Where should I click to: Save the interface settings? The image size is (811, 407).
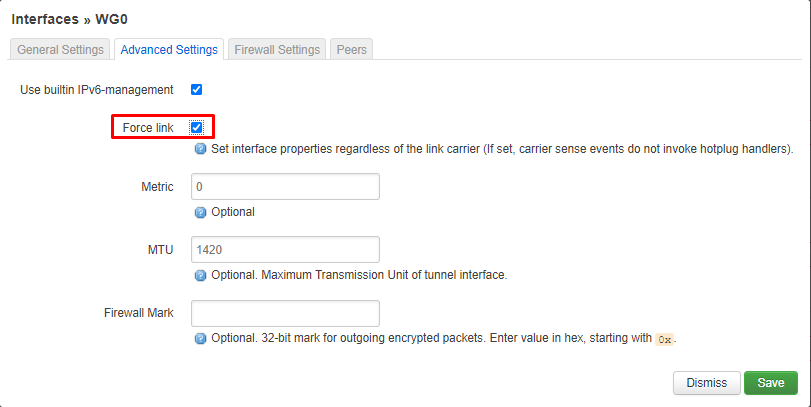(771, 383)
